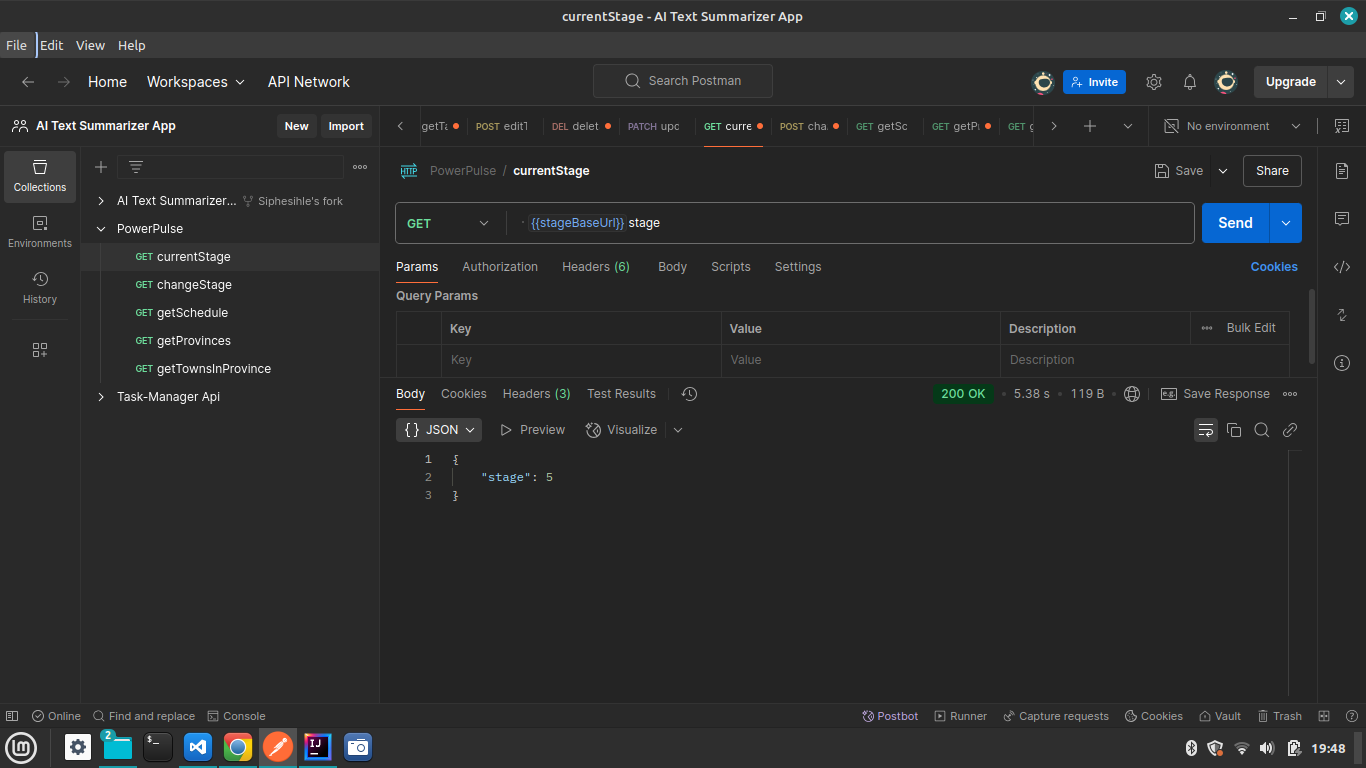Open the Workspaces dropdown
Screen dimensions: 1366x768
(196, 82)
